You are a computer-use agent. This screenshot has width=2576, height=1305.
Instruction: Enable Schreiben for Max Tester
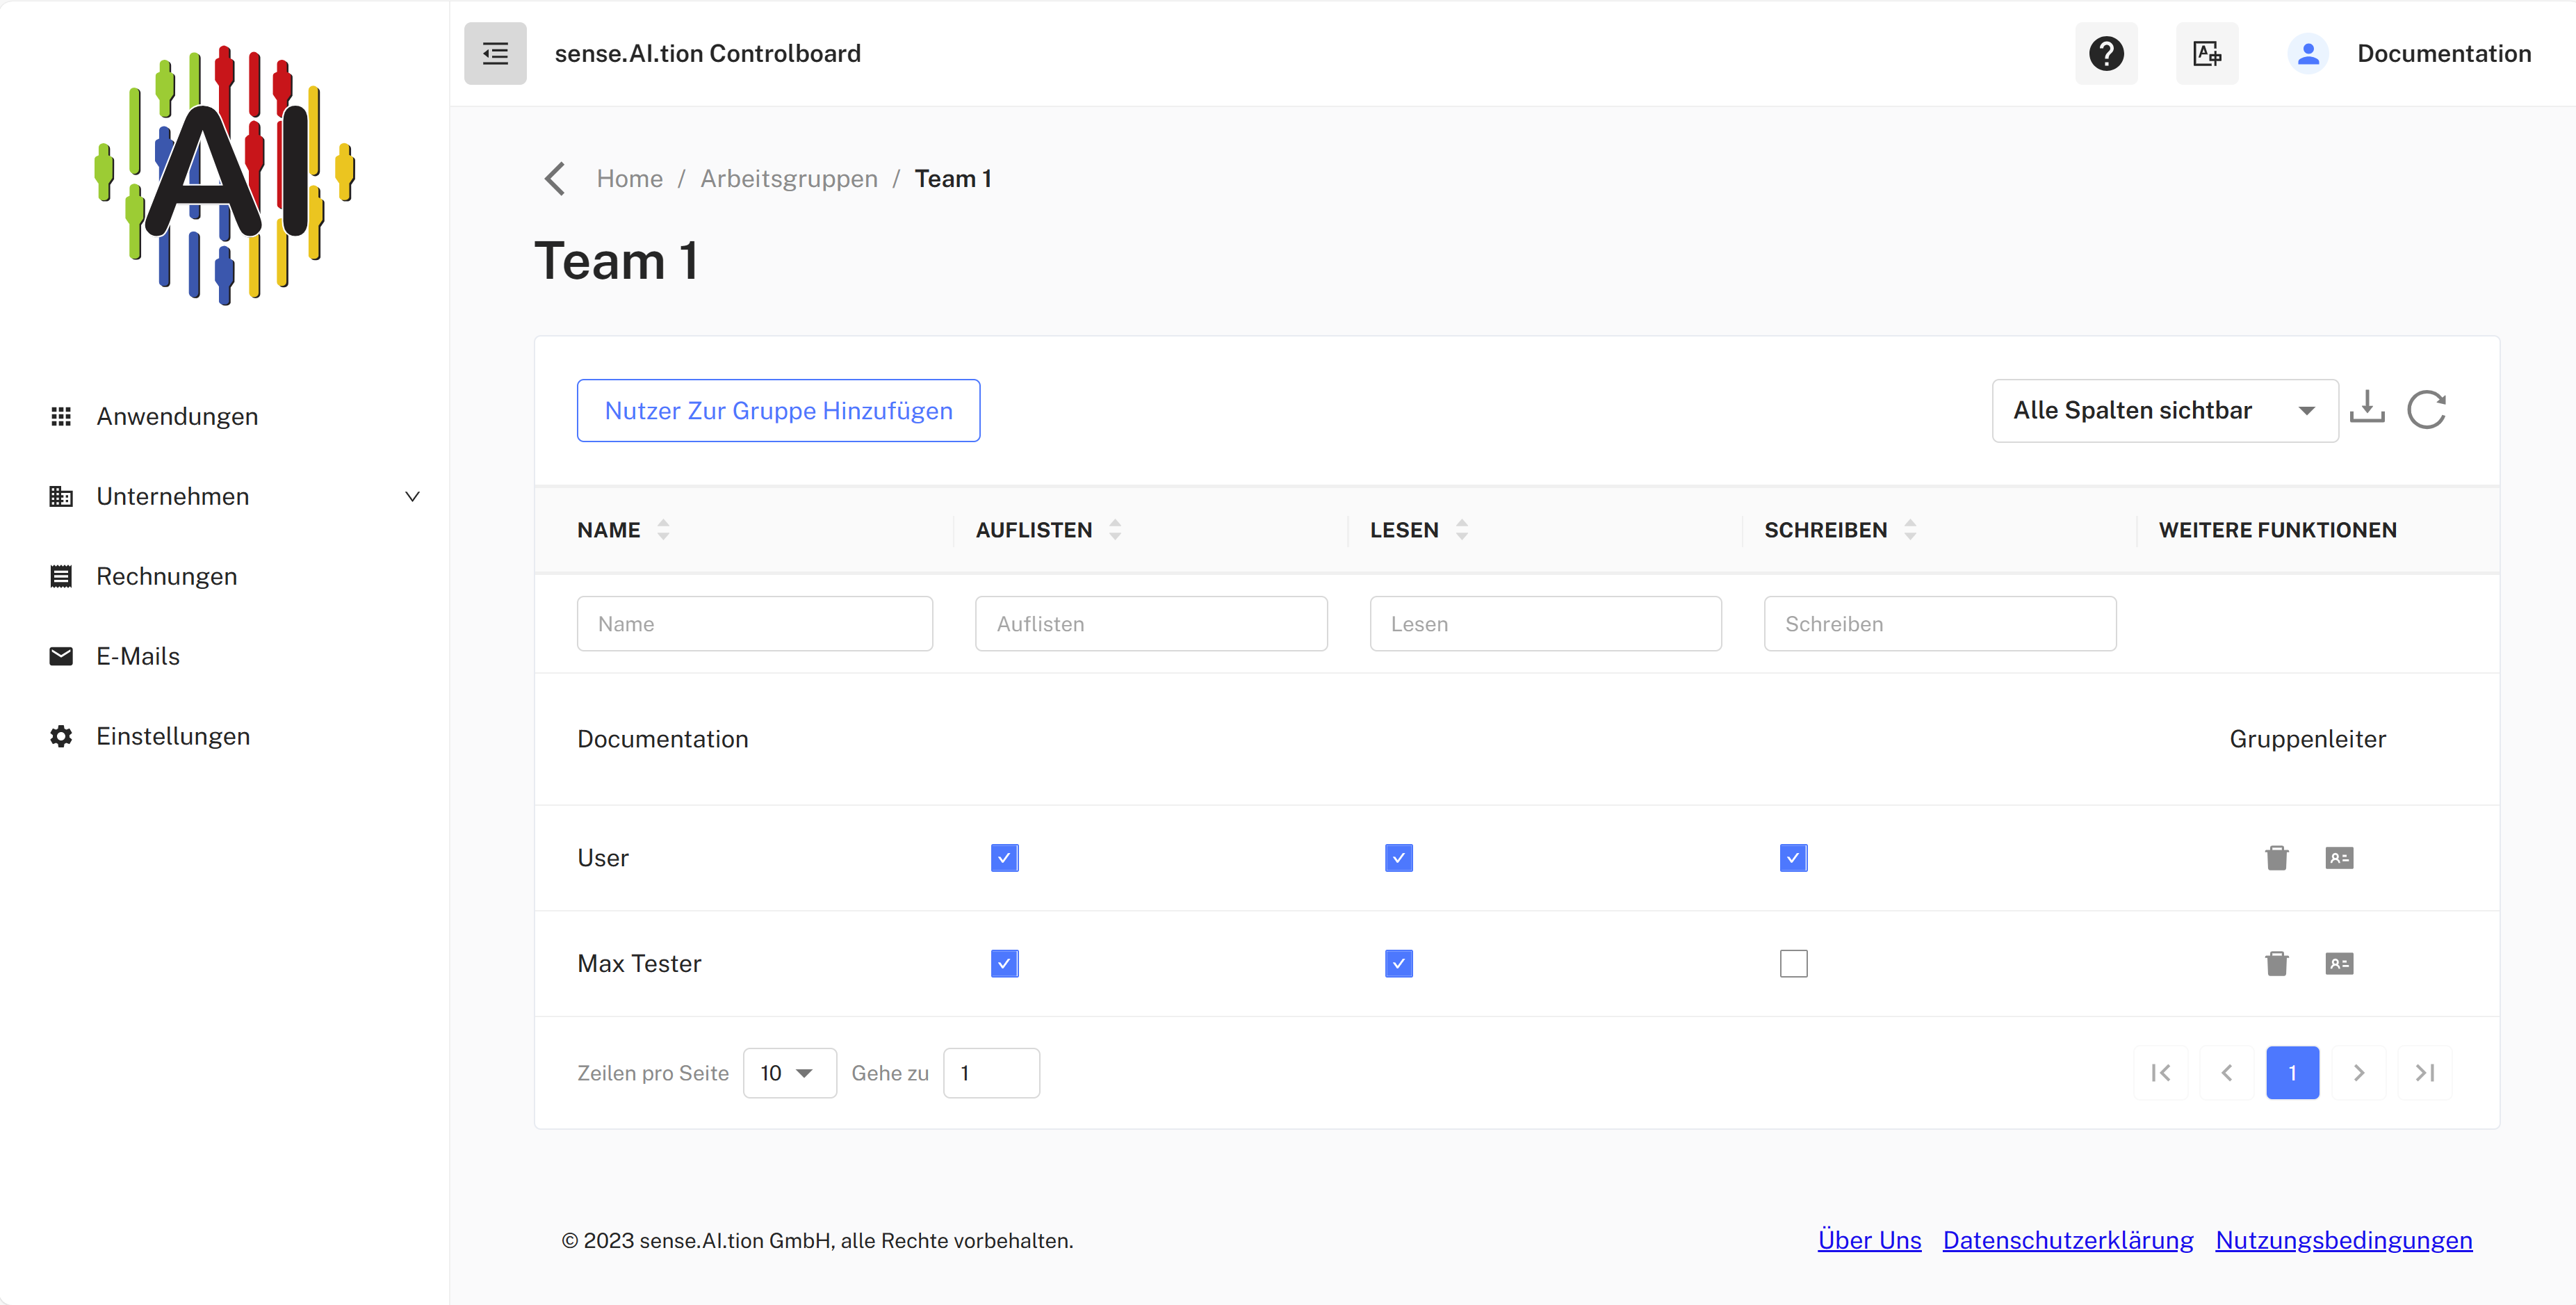tap(1794, 964)
